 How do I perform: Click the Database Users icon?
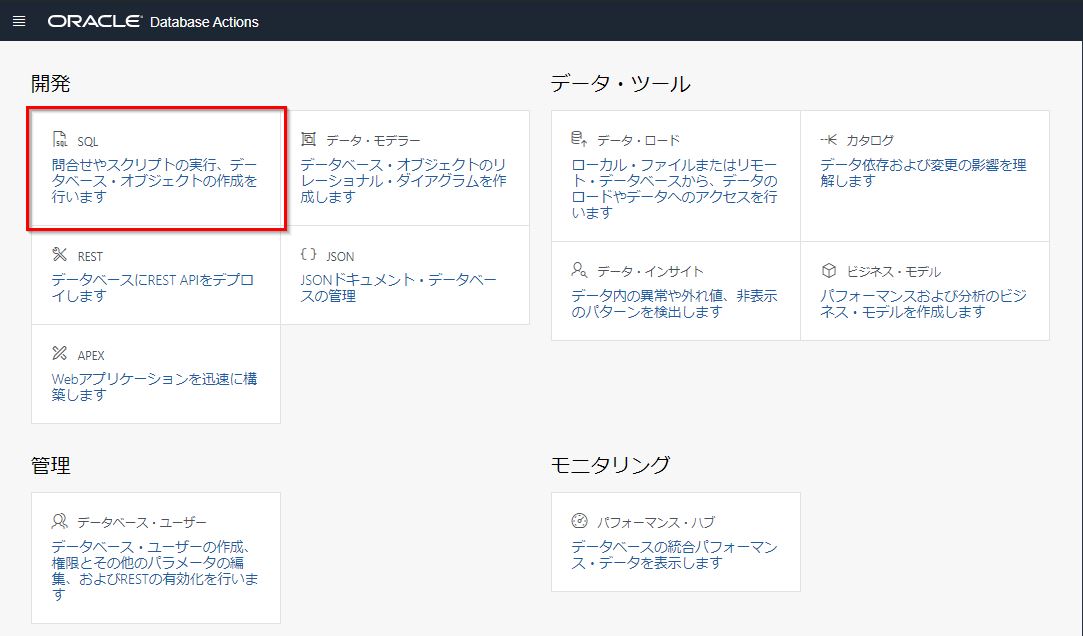tap(60, 522)
